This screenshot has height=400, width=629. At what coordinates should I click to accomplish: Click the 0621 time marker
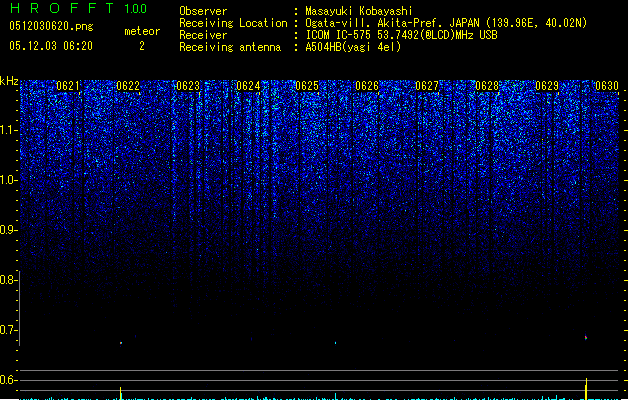[68, 86]
